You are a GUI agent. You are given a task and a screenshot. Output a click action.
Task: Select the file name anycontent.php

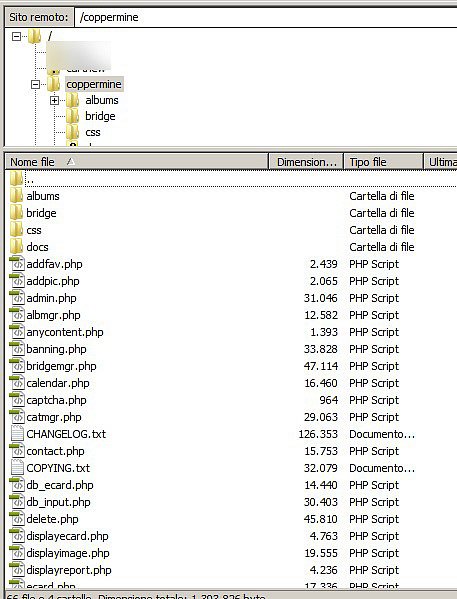point(65,332)
